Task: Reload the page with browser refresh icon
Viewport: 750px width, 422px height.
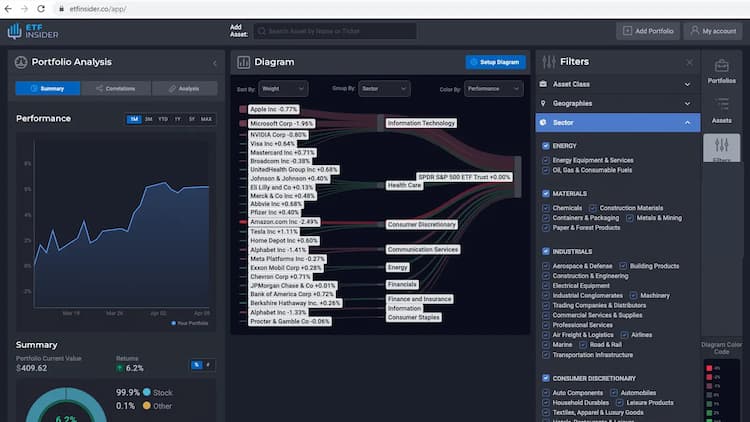Action: (41, 9)
